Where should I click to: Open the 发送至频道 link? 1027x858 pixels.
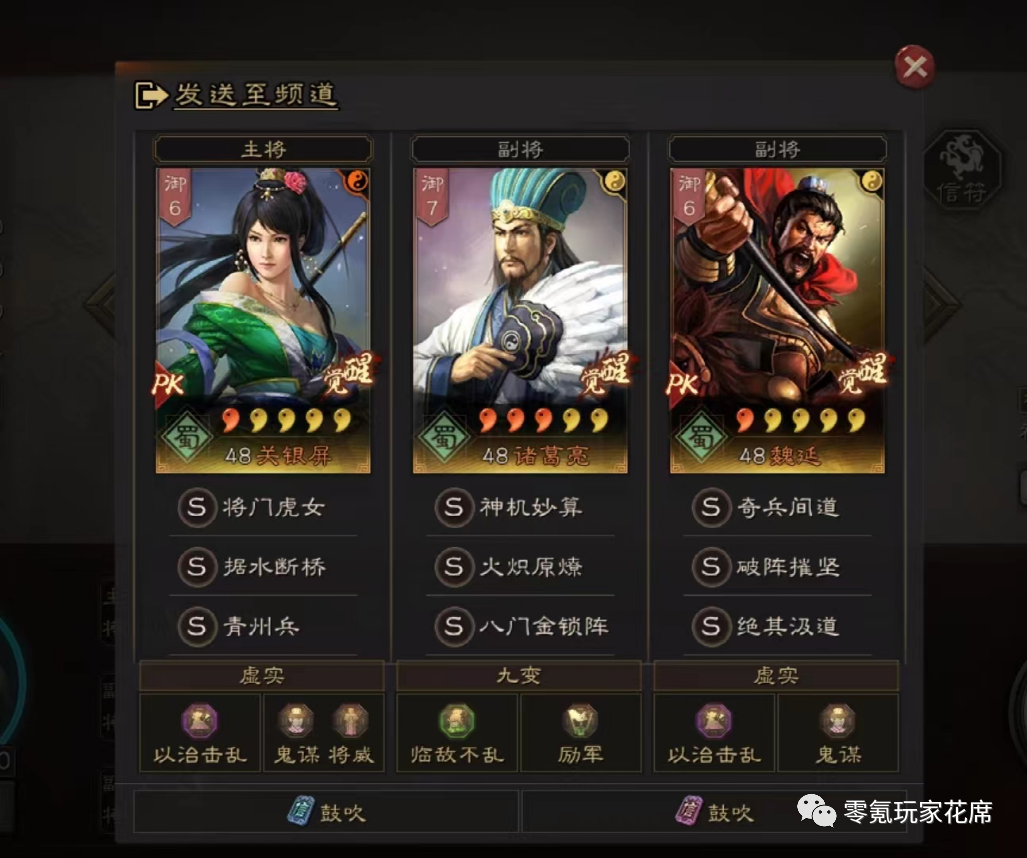(255, 95)
